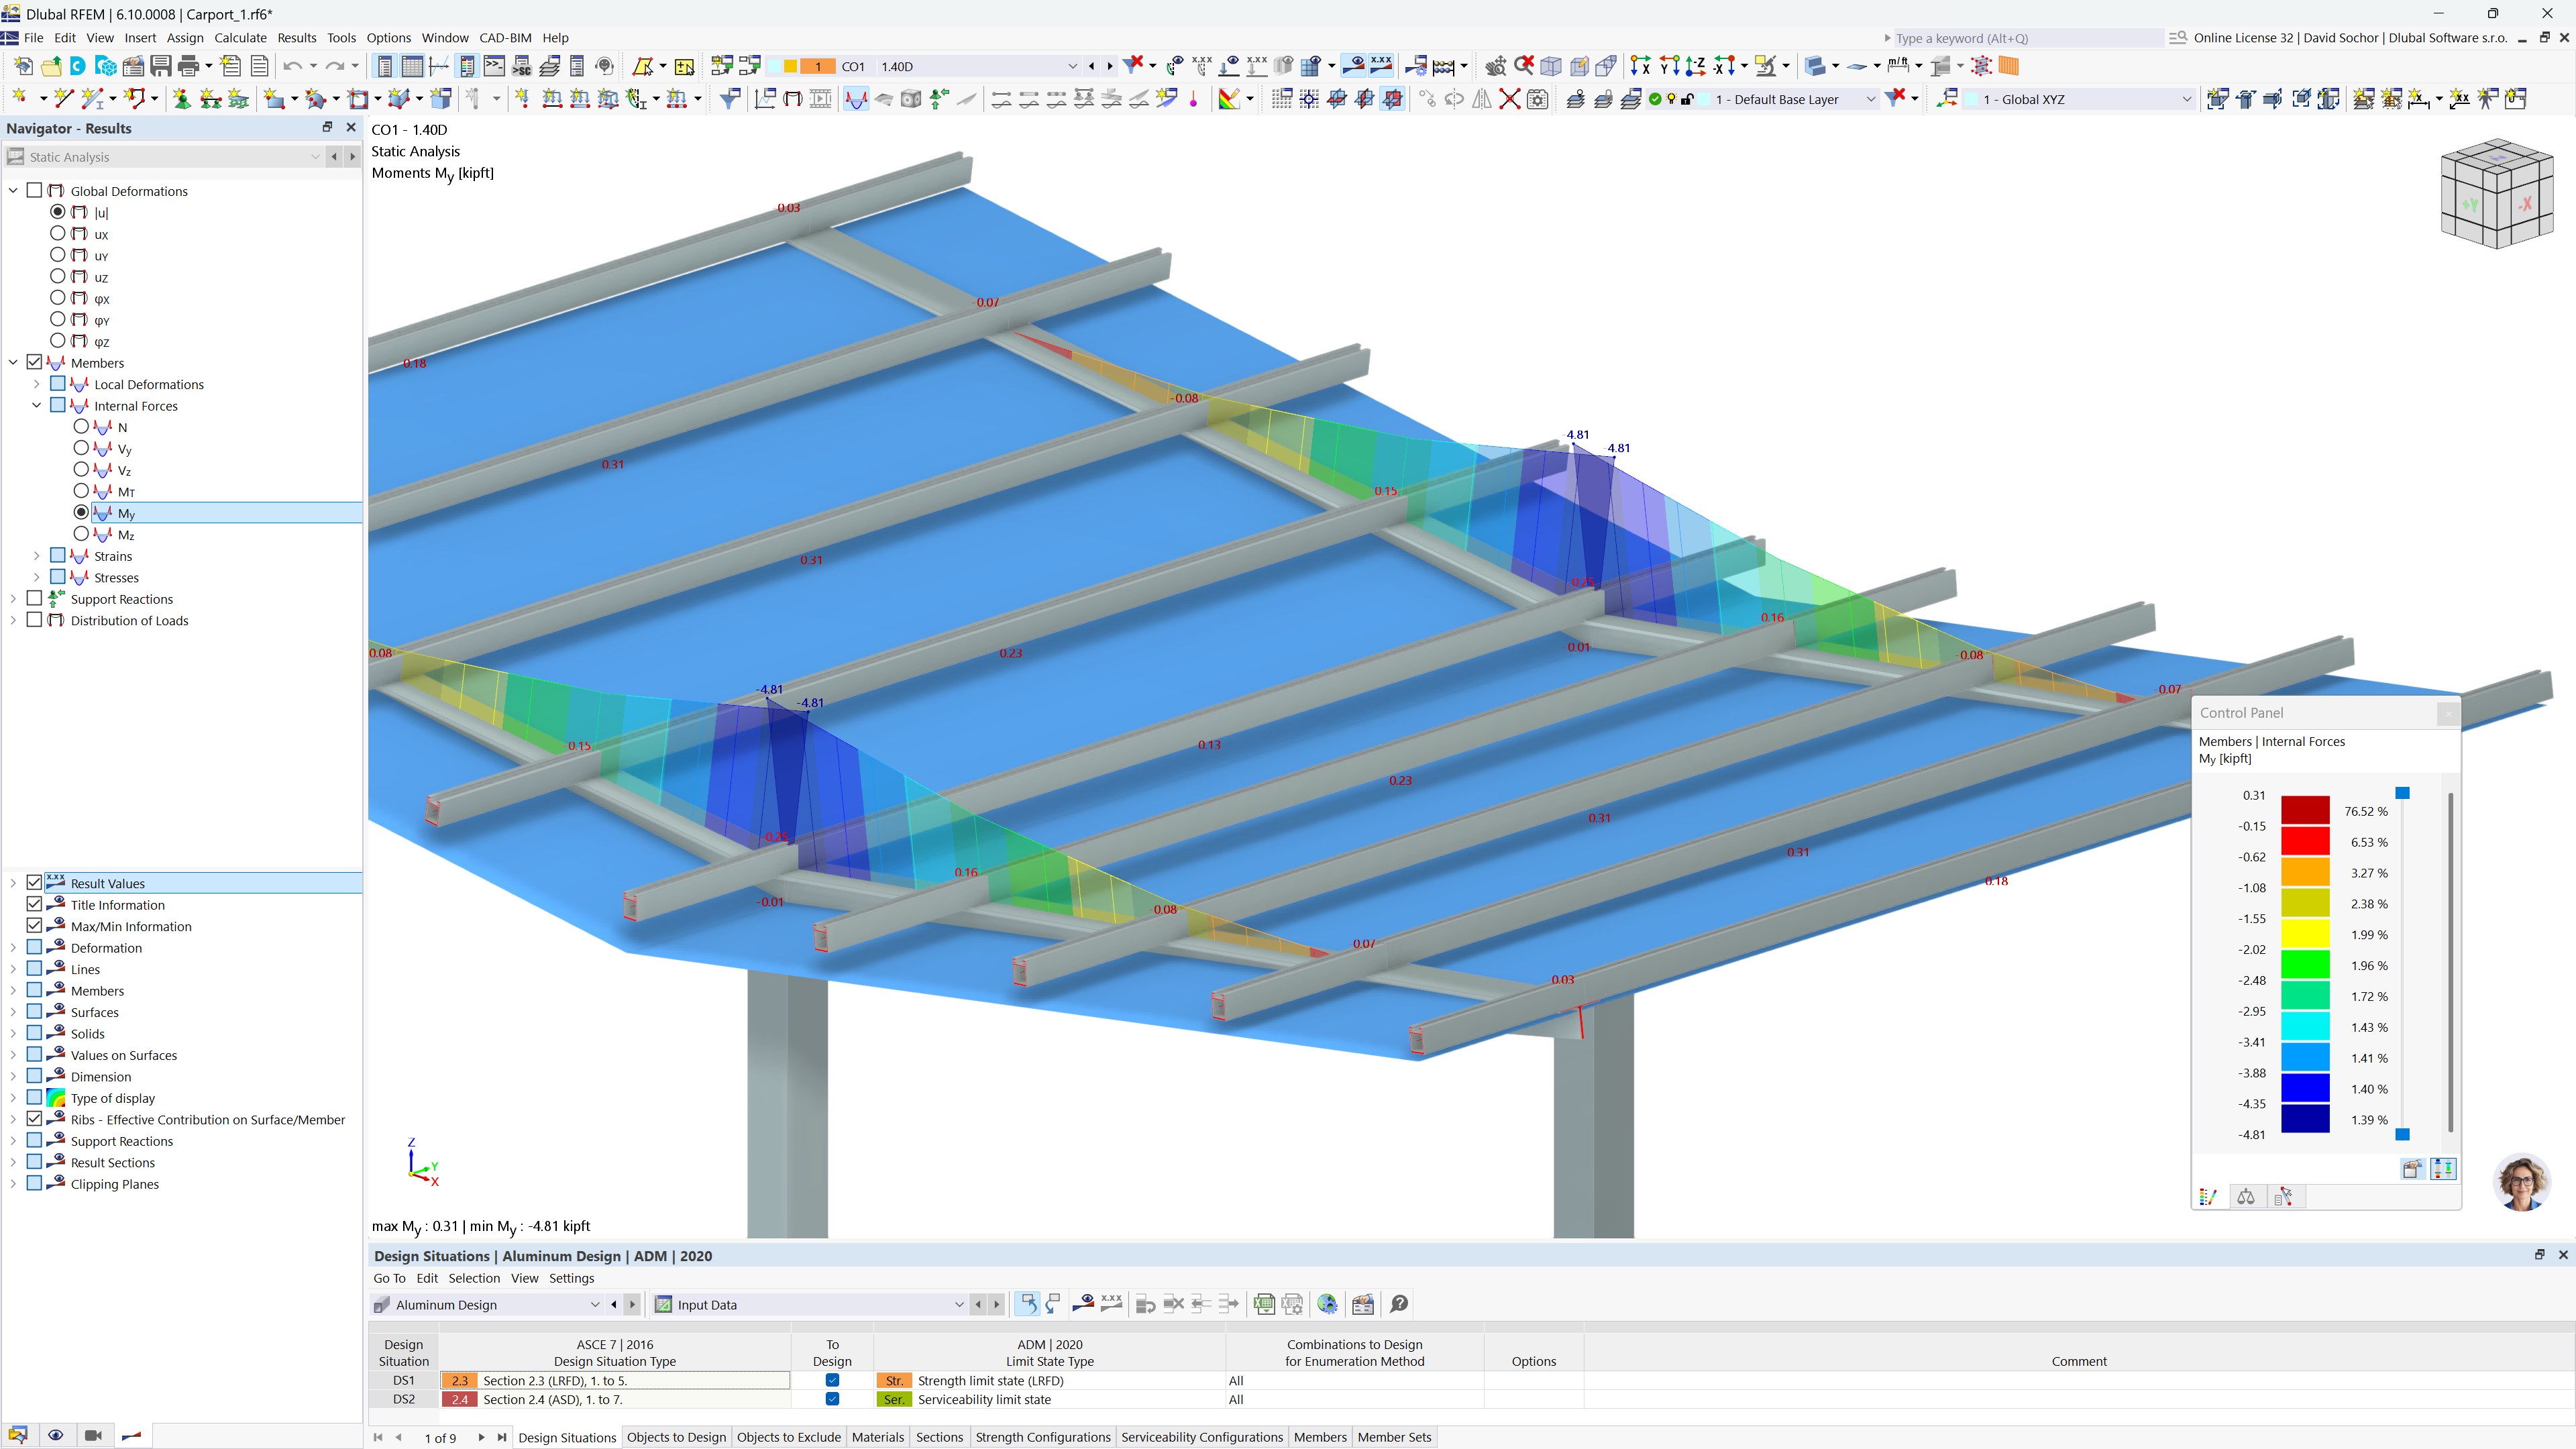This screenshot has height=1449, width=2576.
Task: Click the Save icon in main toolbar
Action: click(x=161, y=65)
